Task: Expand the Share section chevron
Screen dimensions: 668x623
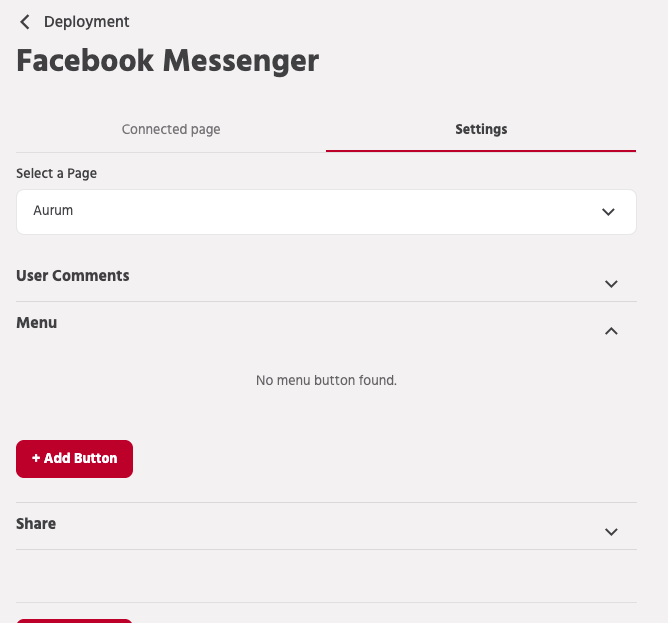Action: (x=612, y=532)
